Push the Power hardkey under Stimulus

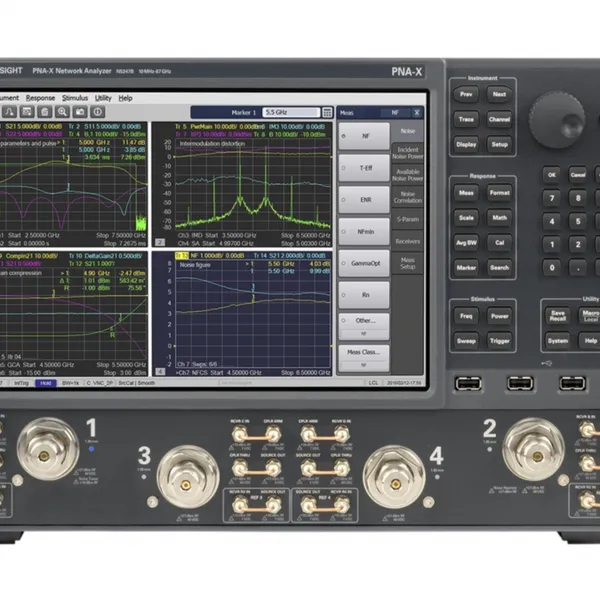(499, 316)
